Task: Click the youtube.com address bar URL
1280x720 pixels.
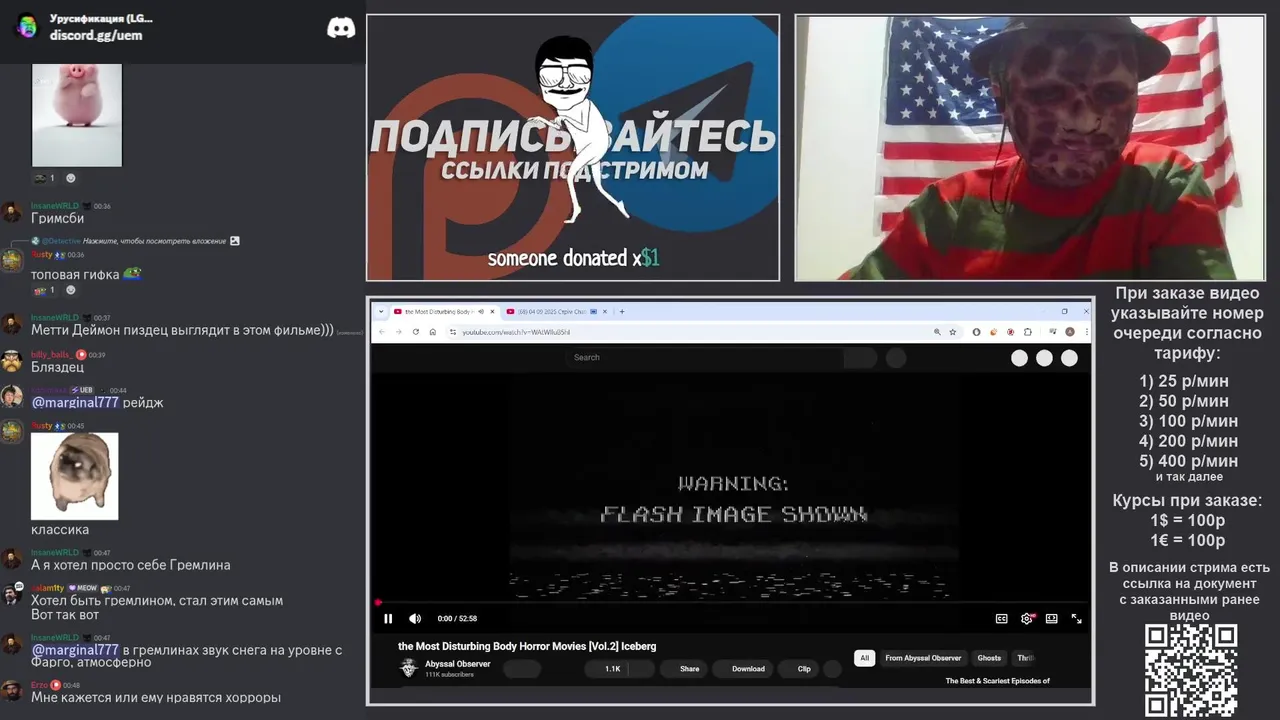Action: [516, 332]
